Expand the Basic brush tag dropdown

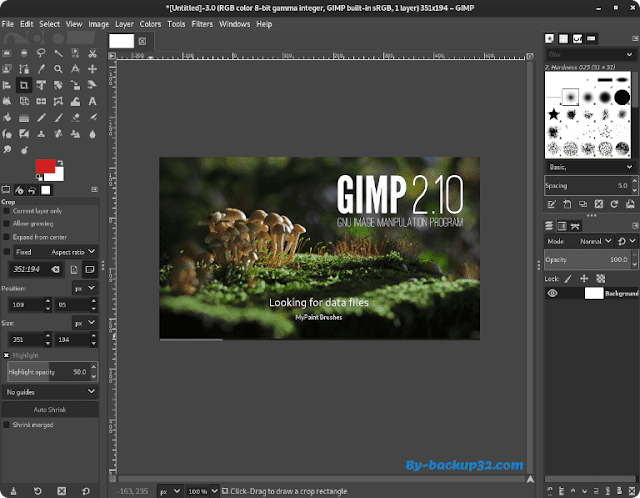[629, 167]
